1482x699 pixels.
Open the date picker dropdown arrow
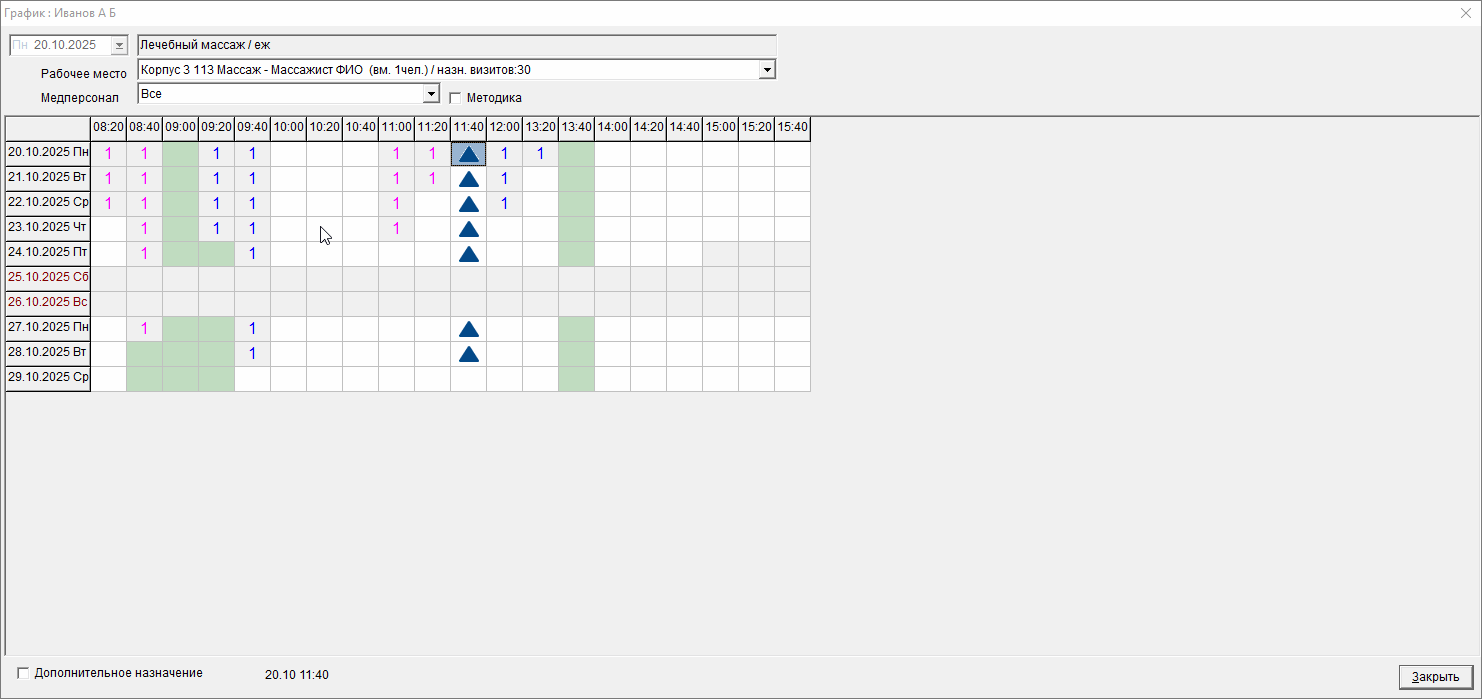tap(120, 45)
